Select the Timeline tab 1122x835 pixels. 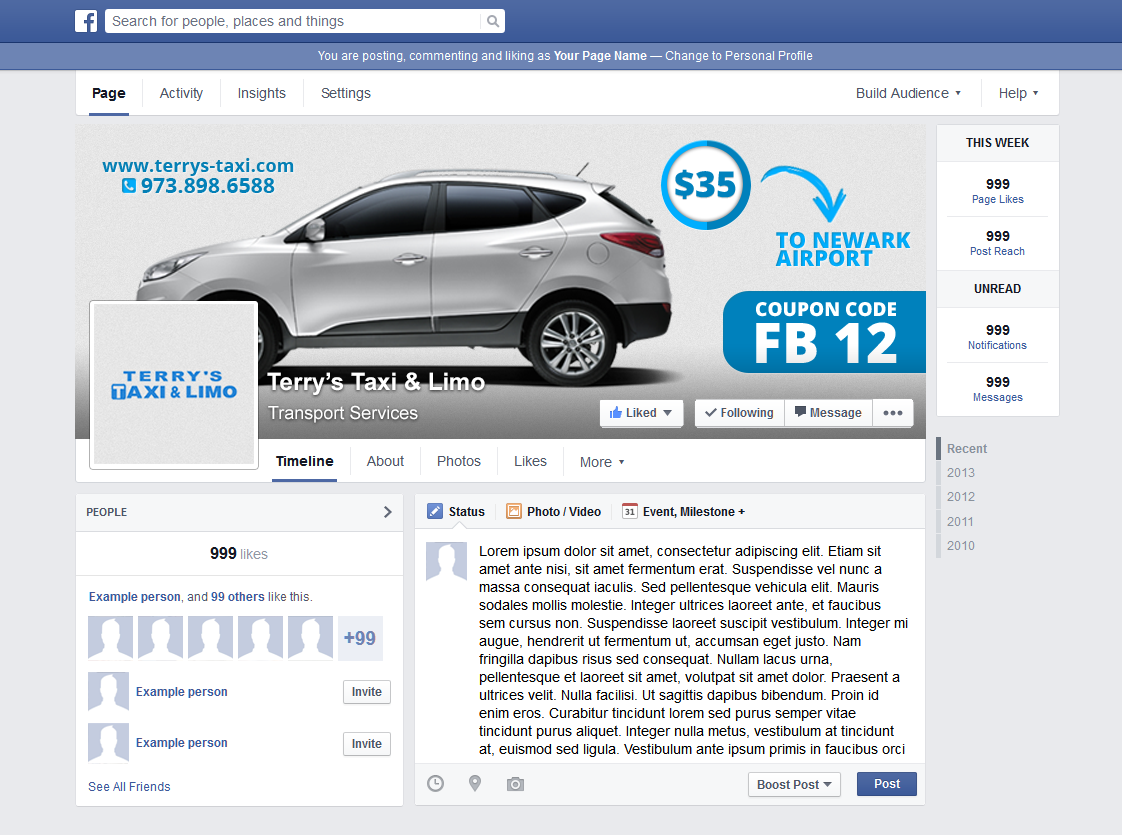[x=304, y=462]
